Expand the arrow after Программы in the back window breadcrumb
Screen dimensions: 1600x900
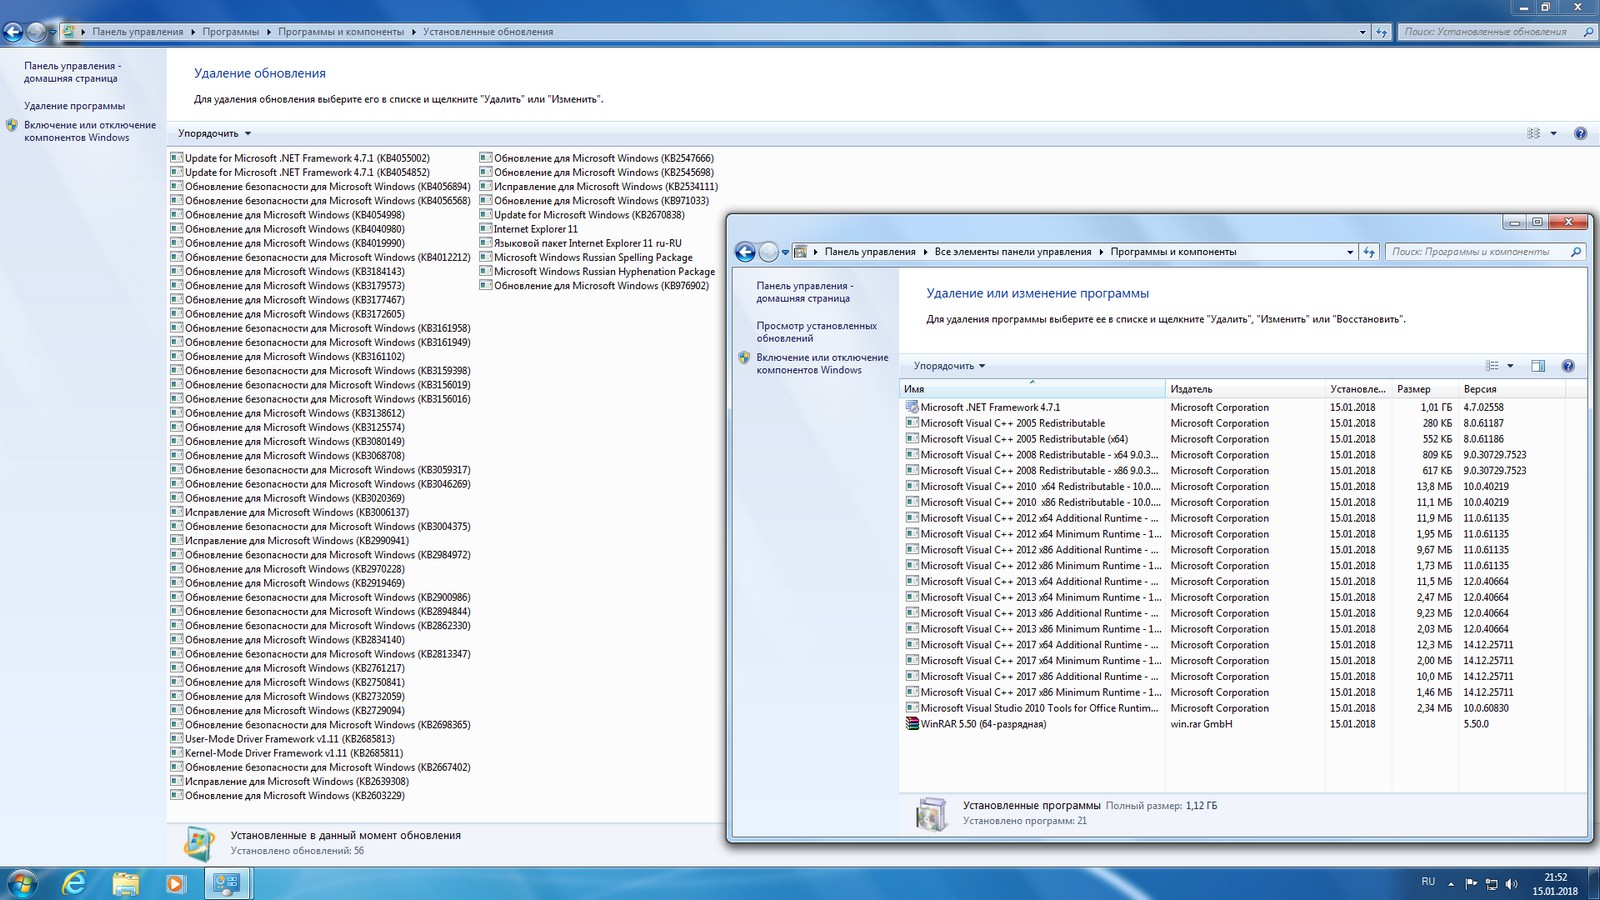click(x=268, y=32)
